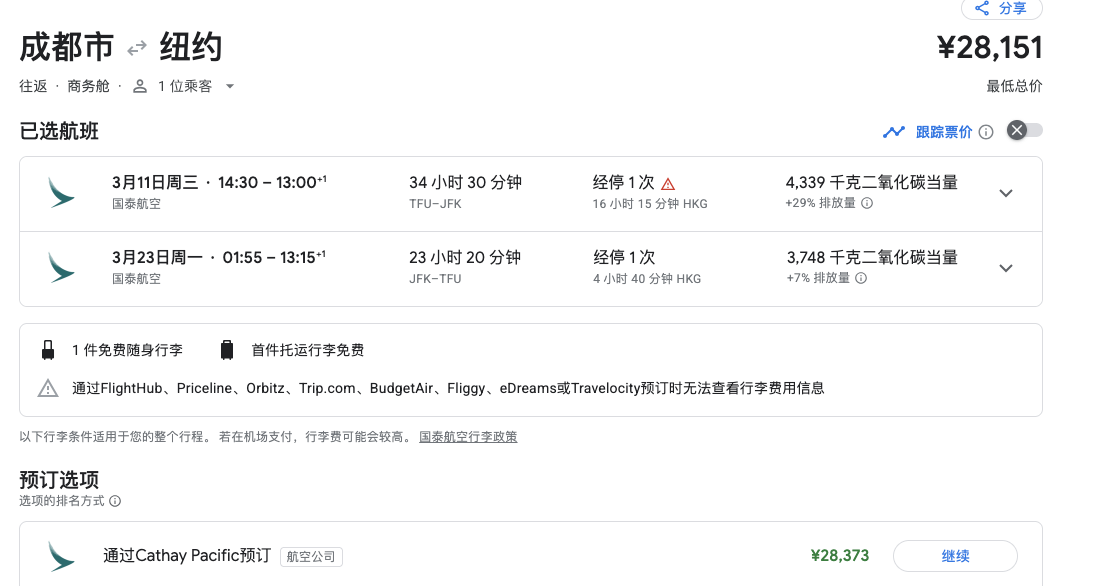Open the 国泰航空行李政策 baggage policy link

click(x=468, y=437)
